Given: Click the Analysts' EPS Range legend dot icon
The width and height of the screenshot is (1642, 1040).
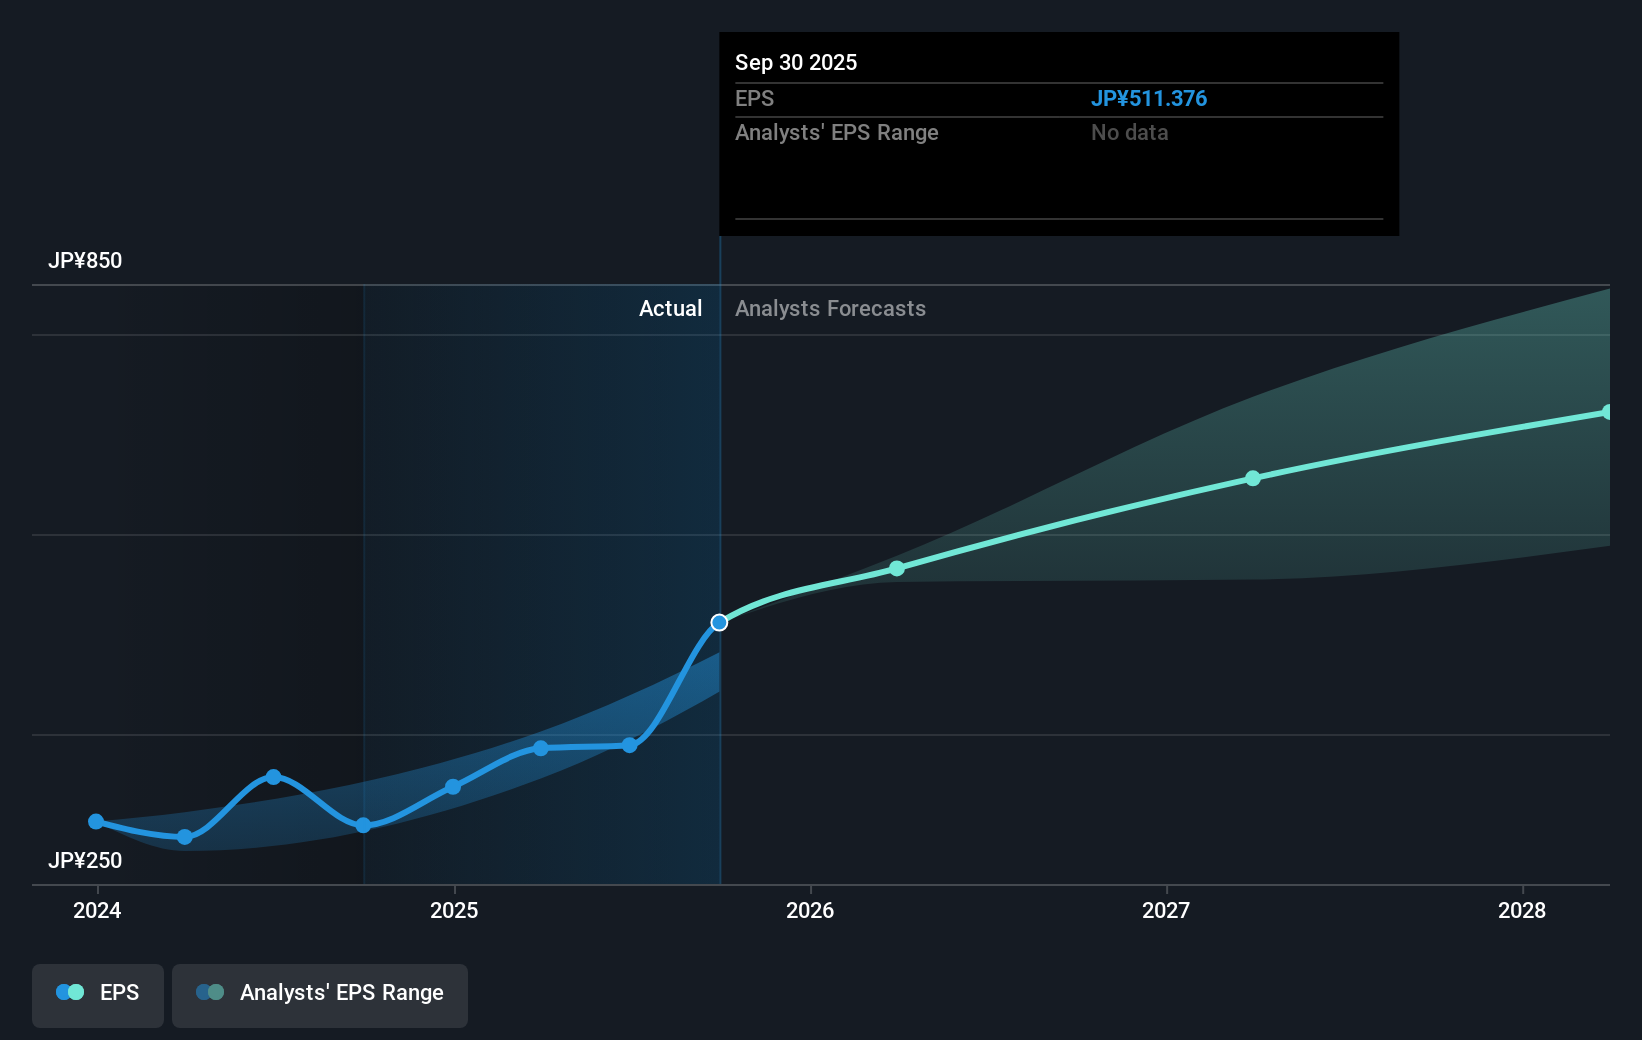Looking at the screenshot, I should 210,992.
